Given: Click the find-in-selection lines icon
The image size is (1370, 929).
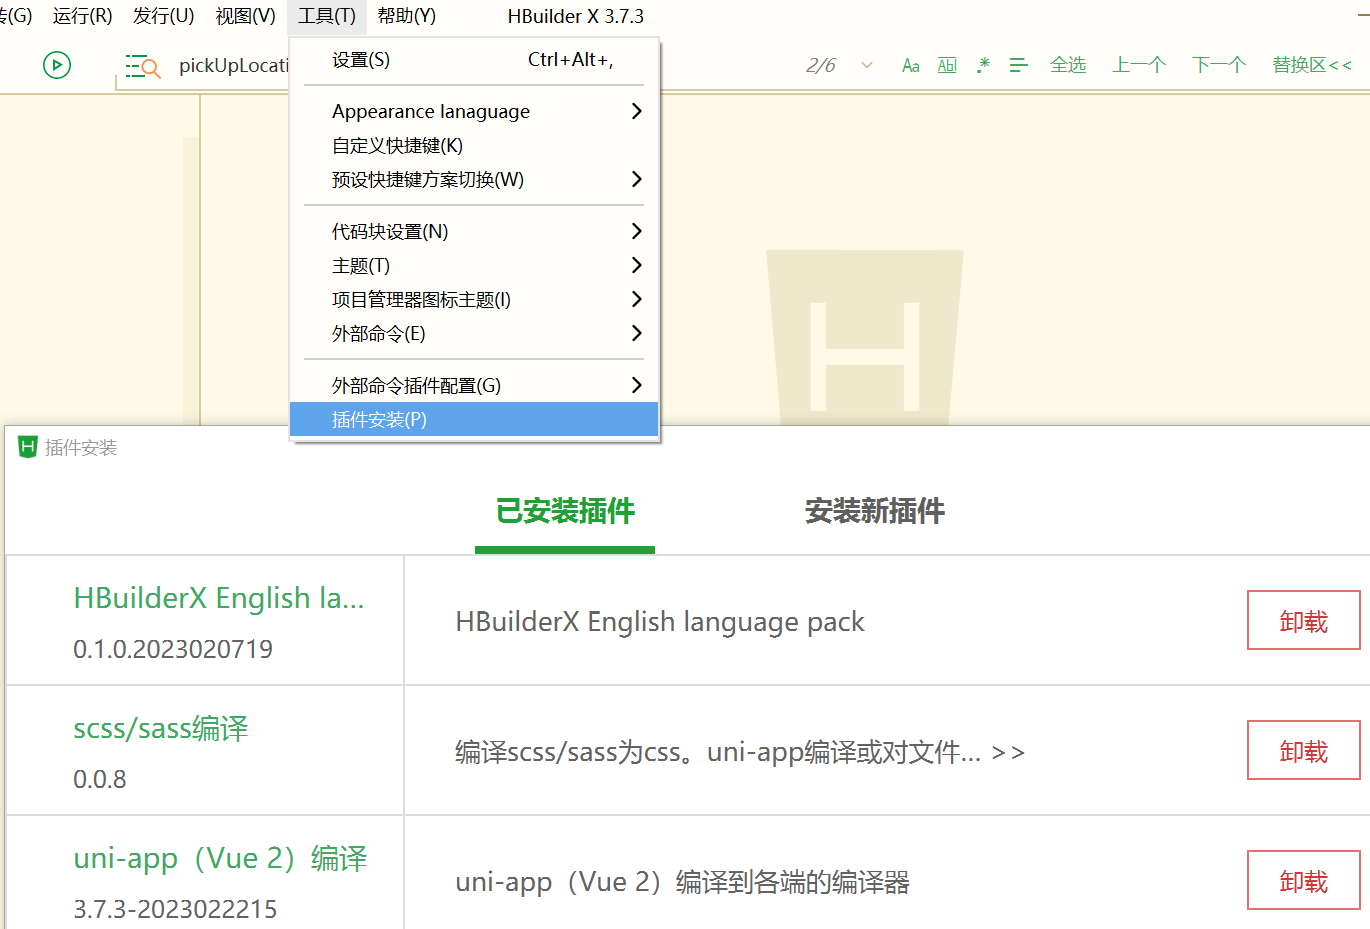Looking at the screenshot, I should pos(1018,66).
